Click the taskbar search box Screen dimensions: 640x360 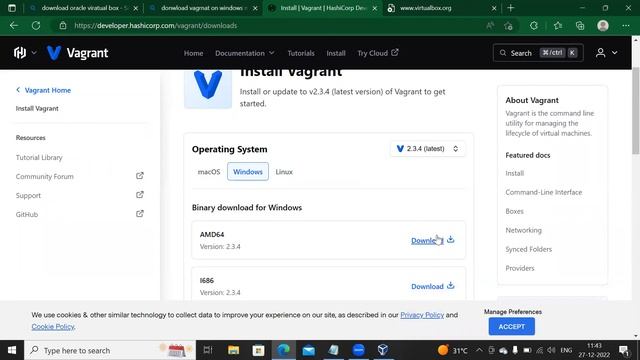pos(110,350)
